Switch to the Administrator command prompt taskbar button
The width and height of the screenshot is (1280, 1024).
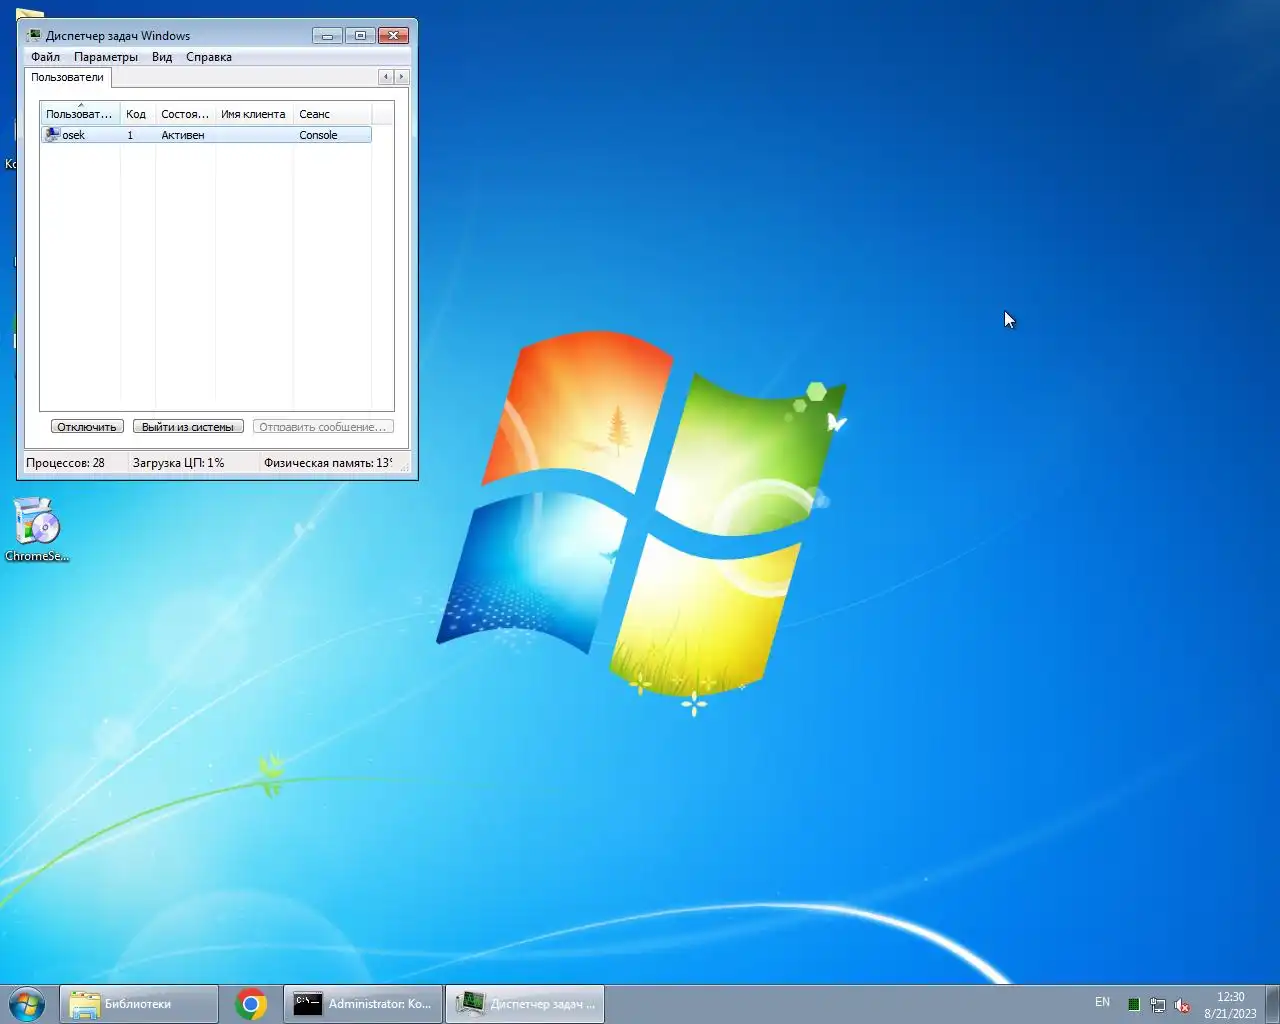[x=362, y=1004]
